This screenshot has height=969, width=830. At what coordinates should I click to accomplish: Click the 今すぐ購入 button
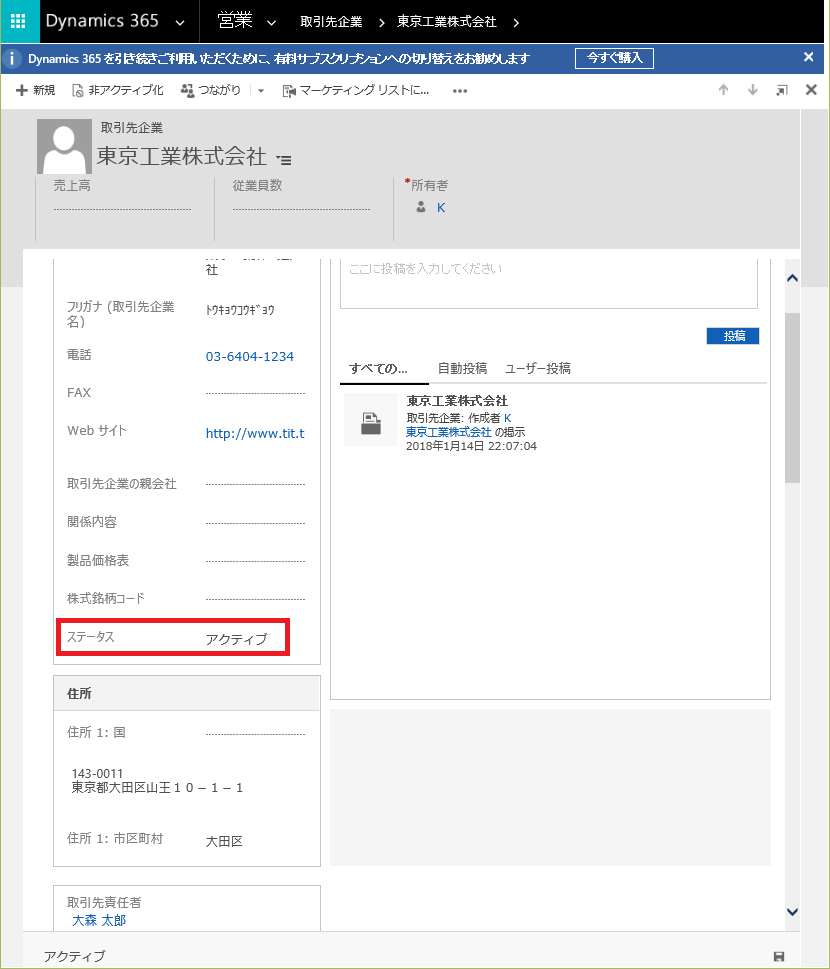[614, 58]
